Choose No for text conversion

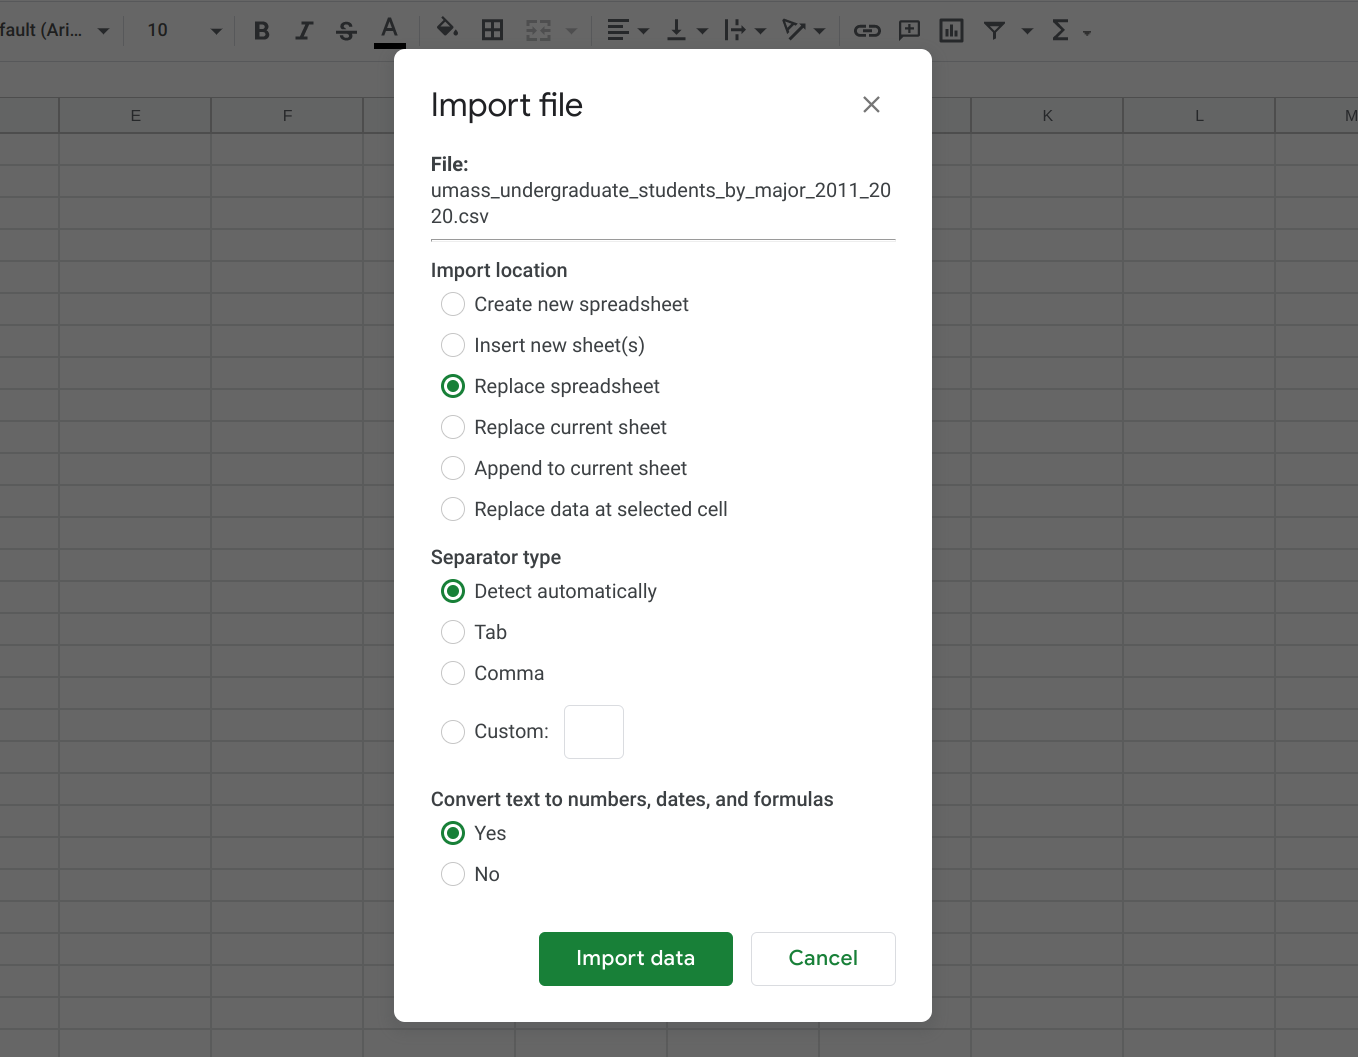(453, 874)
